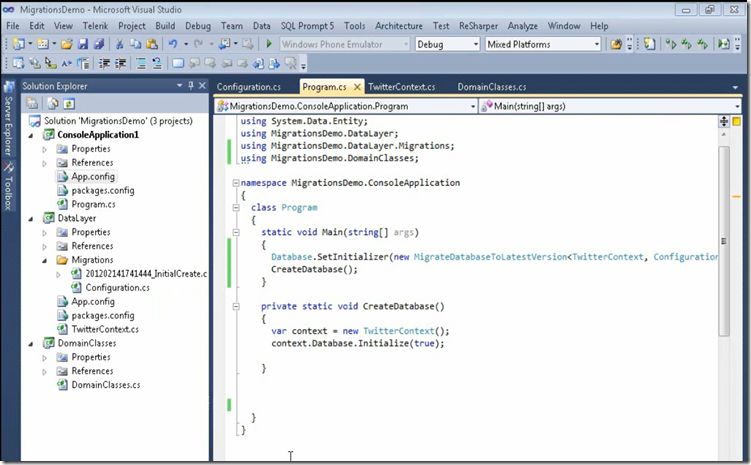Collapse the Migrations folder node

(45, 261)
